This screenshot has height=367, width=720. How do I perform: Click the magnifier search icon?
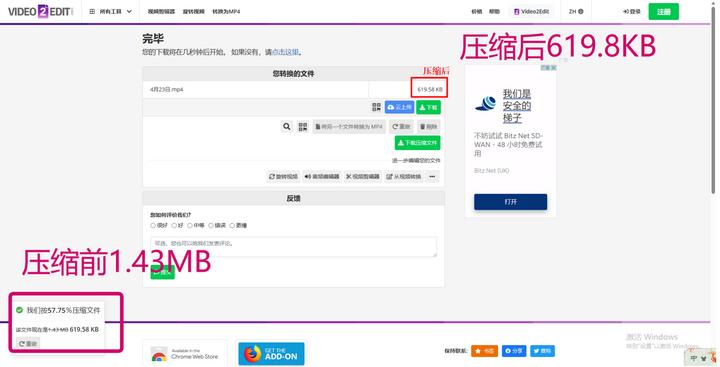(x=287, y=126)
